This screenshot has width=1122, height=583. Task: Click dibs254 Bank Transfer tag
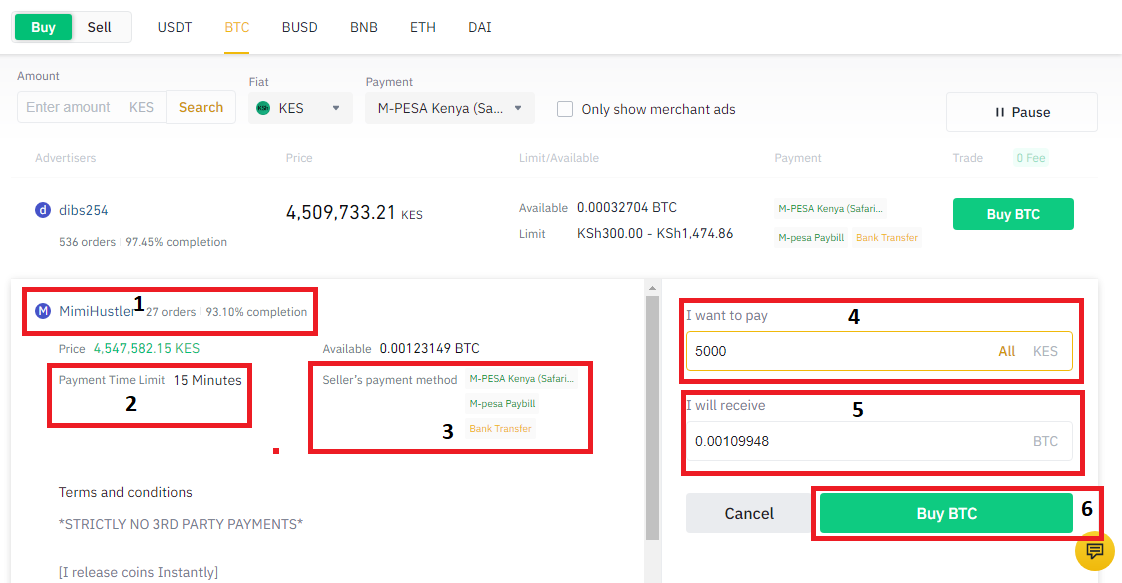[887, 237]
